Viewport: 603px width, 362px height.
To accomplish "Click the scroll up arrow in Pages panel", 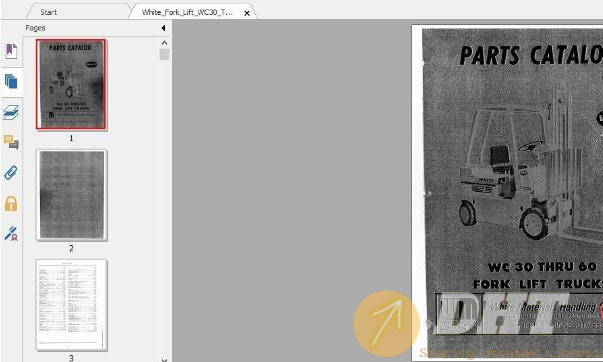I will (164, 43).
